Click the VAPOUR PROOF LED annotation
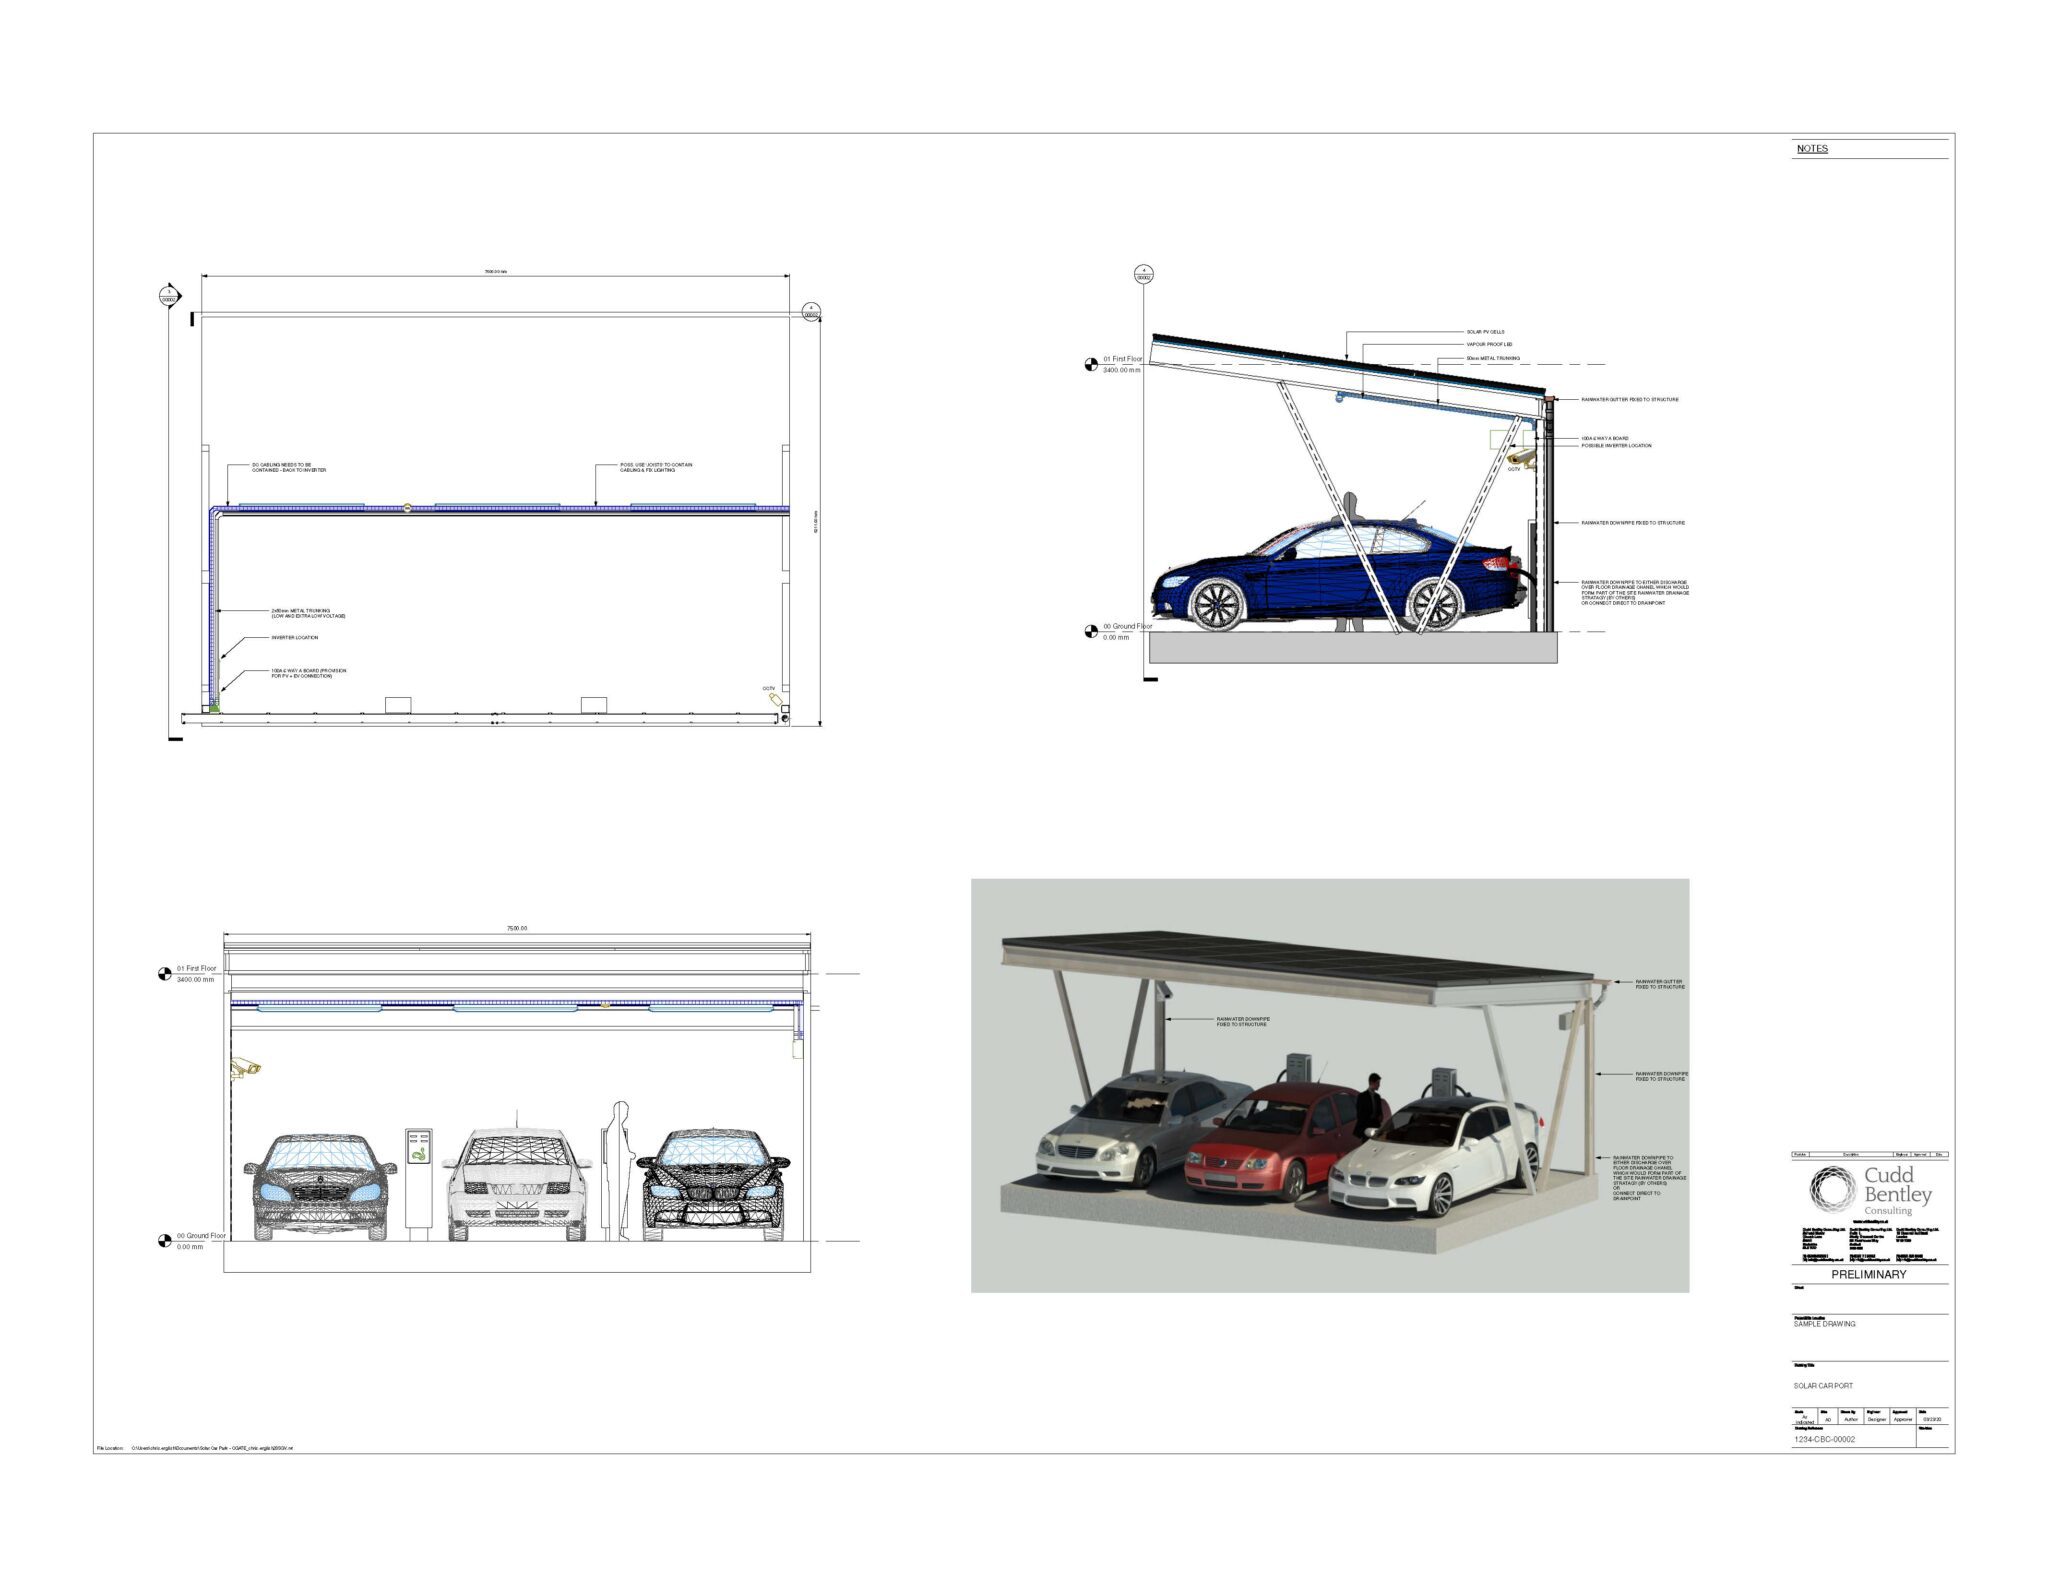Image resolution: width=2048 pixels, height=1587 pixels. coord(1489,344)
